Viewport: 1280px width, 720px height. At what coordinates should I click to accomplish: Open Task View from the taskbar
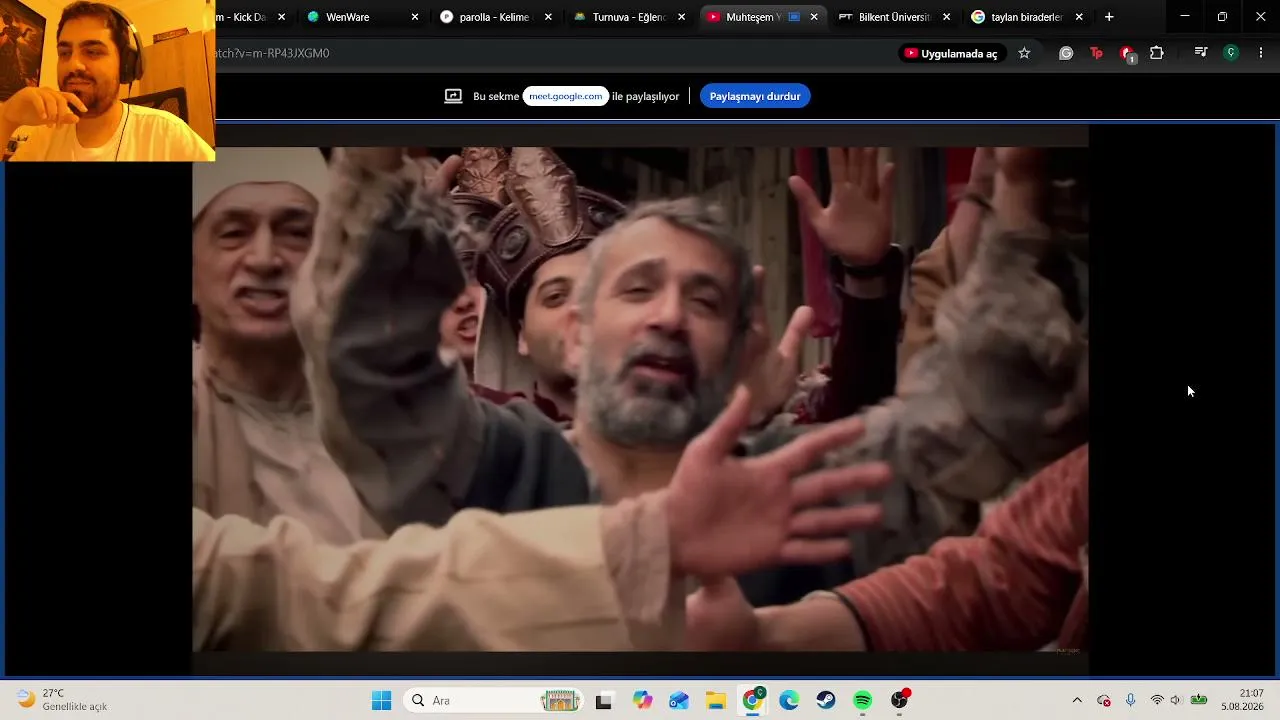coord(603,701)
